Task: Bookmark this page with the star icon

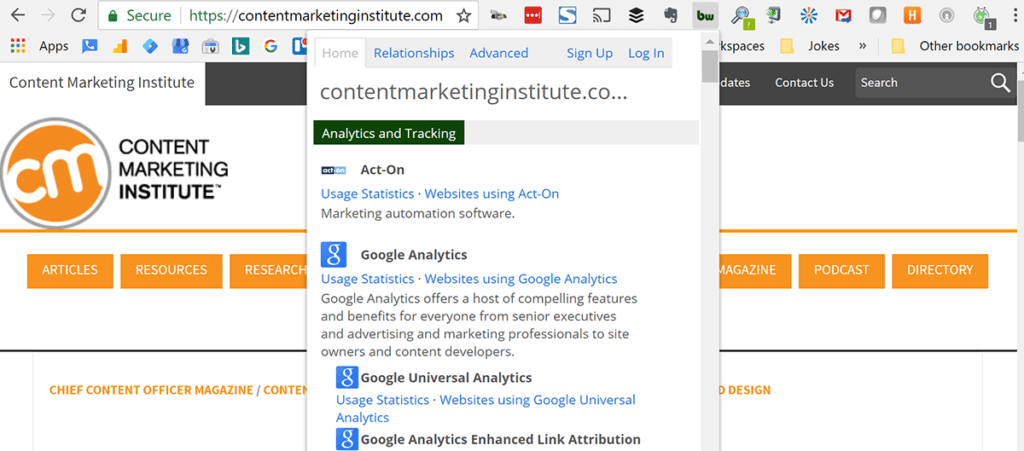Action: [x=463, y=16]
